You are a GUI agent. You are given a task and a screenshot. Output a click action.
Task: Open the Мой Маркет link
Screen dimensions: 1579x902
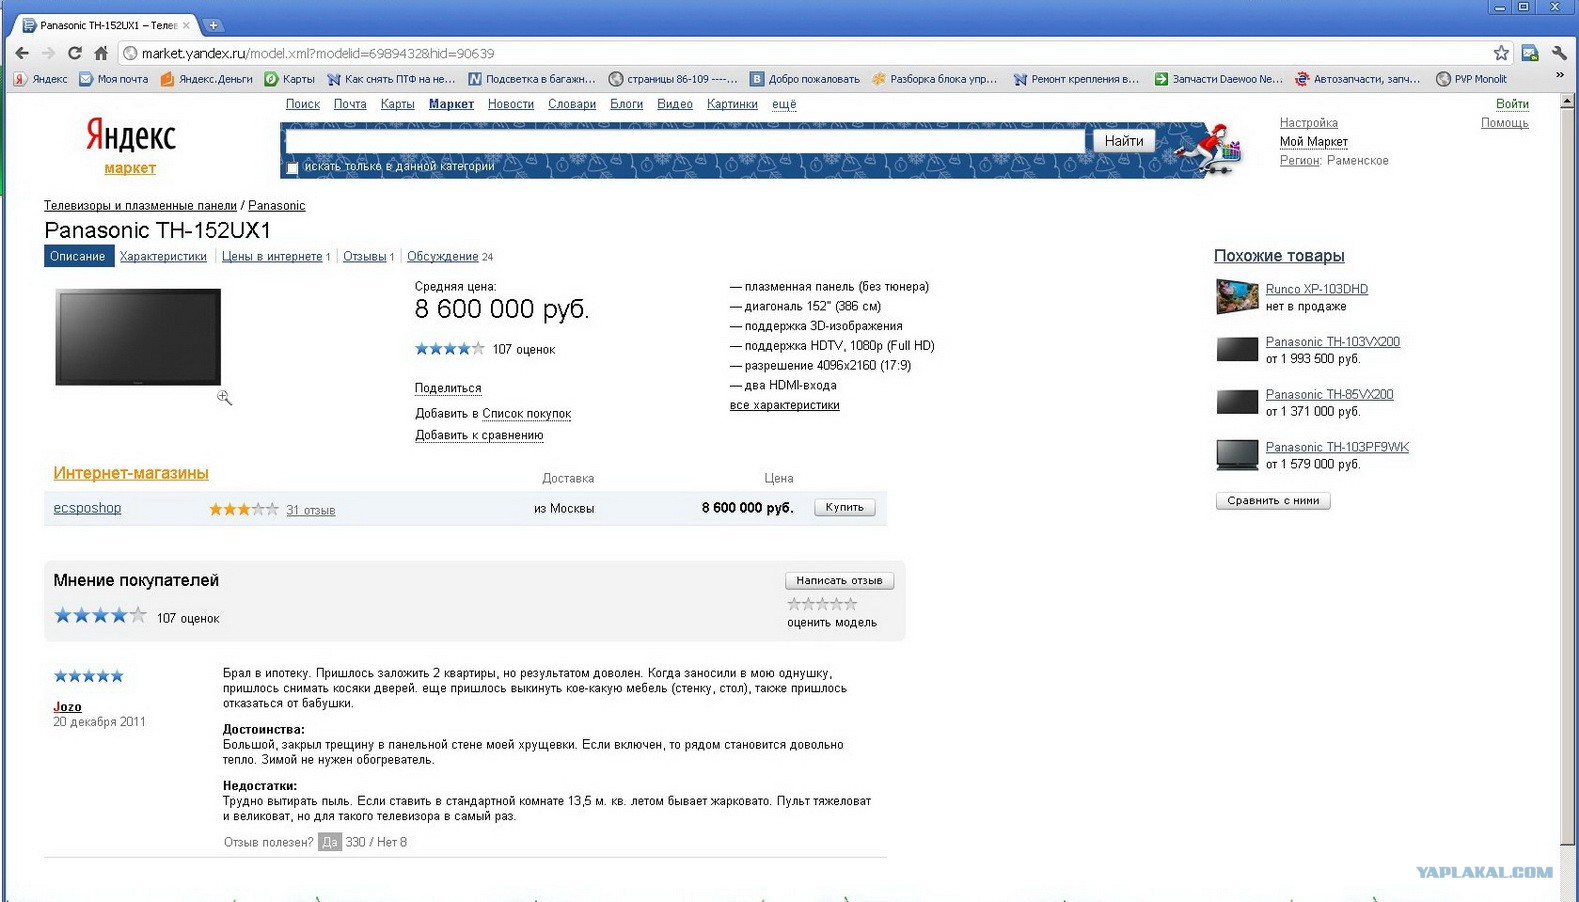point(1314,142)
